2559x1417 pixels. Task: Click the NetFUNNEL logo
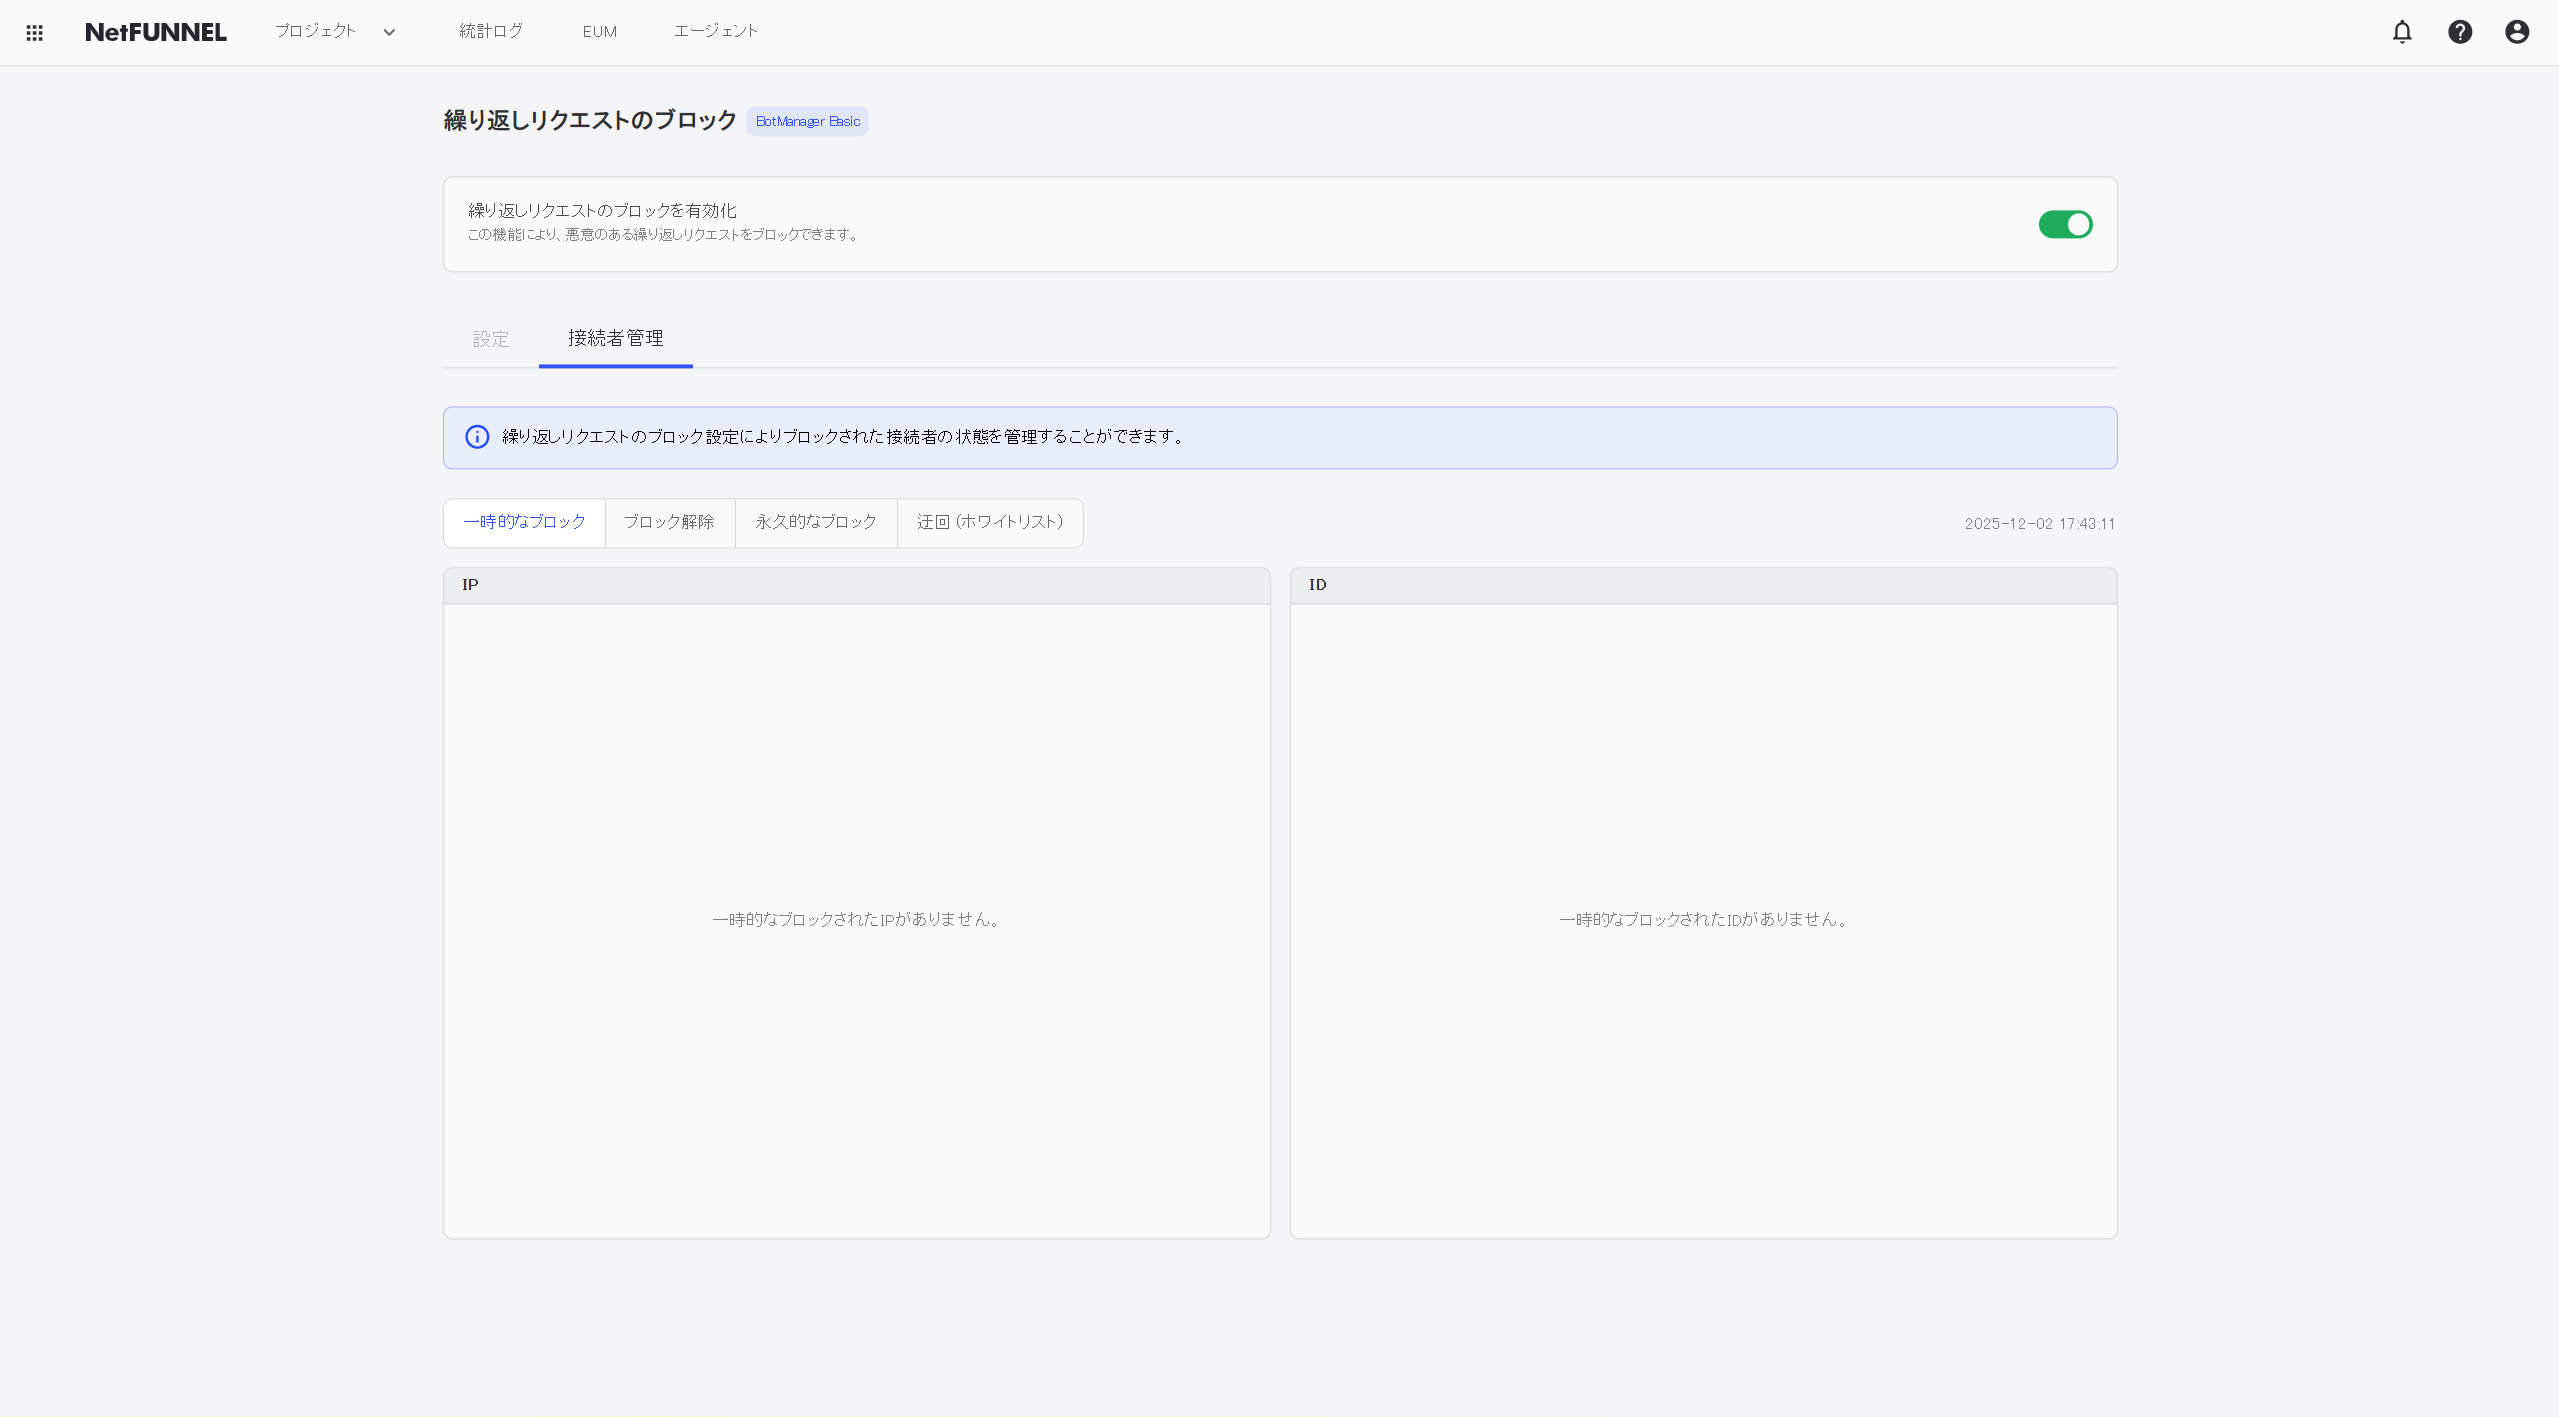[x=155, y=31]
